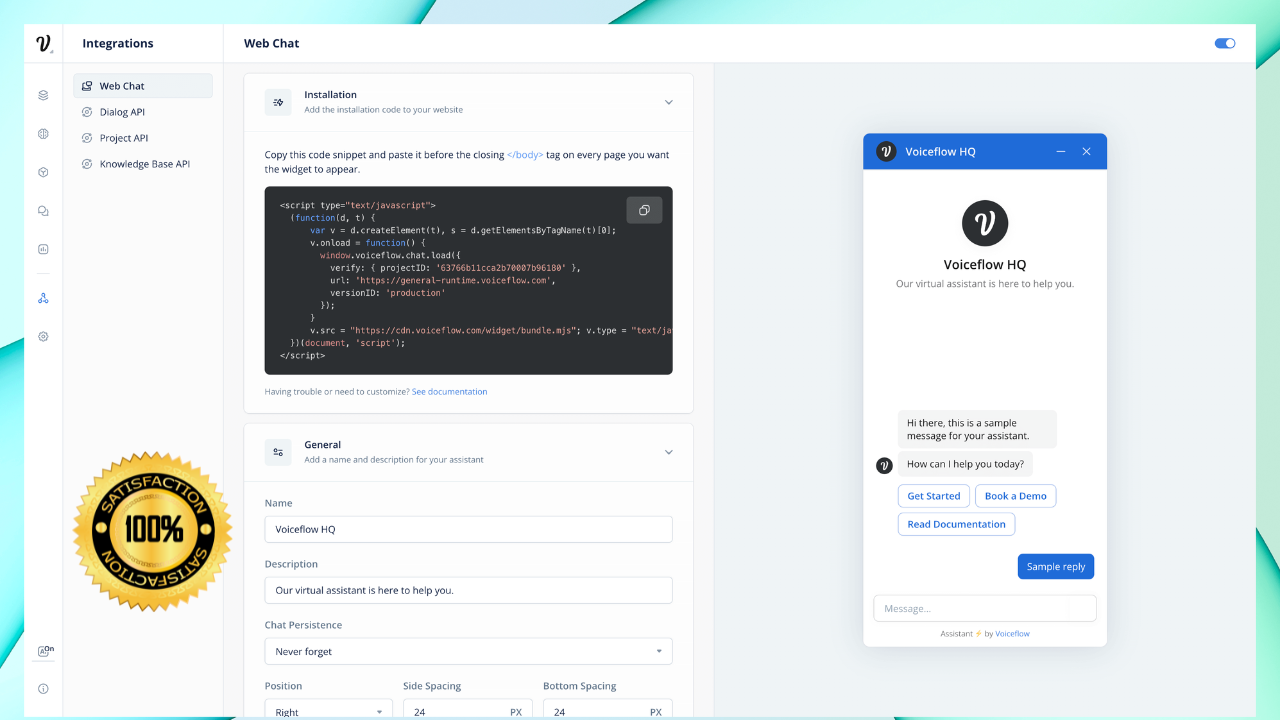Click the logo in the chat widget header
Screen dimensions: 1280x720
click(886, 152)
